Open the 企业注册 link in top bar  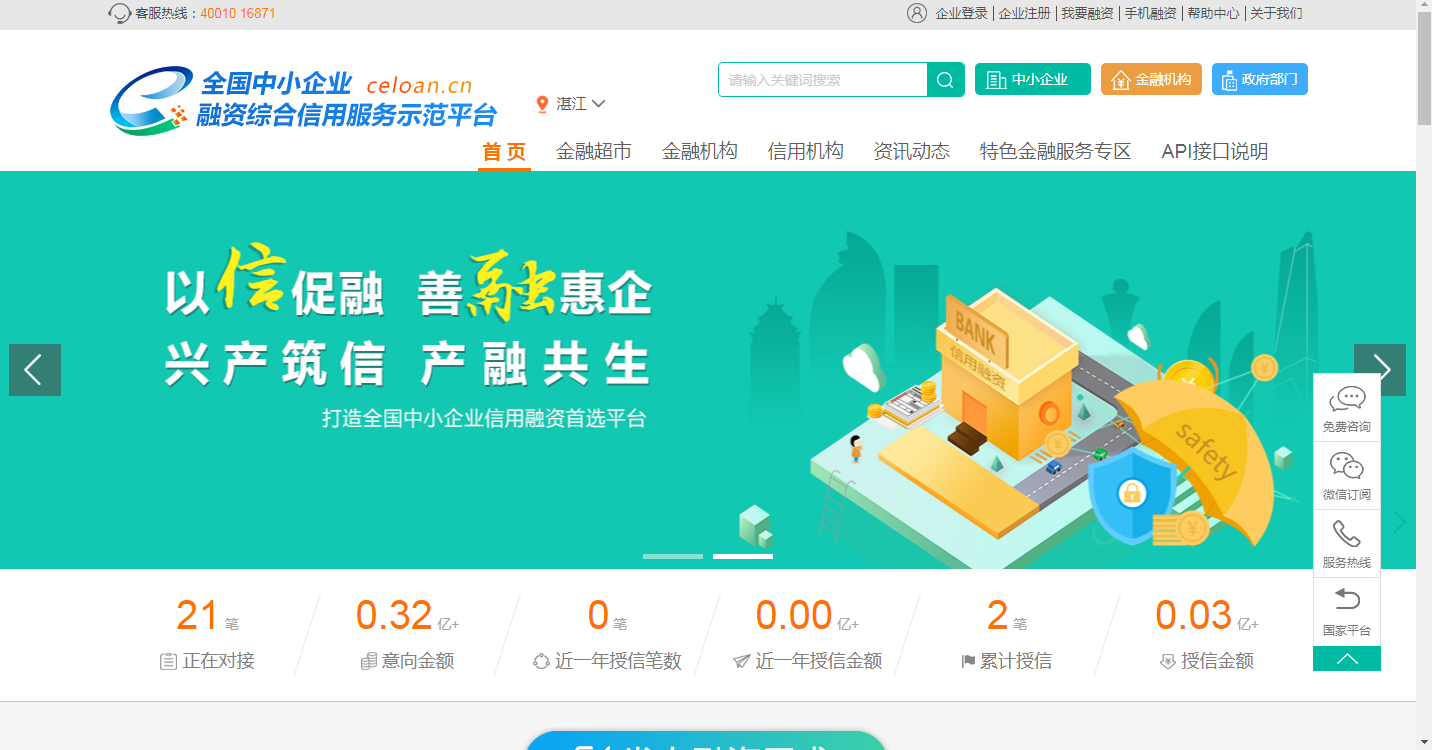click(1025, 13)
